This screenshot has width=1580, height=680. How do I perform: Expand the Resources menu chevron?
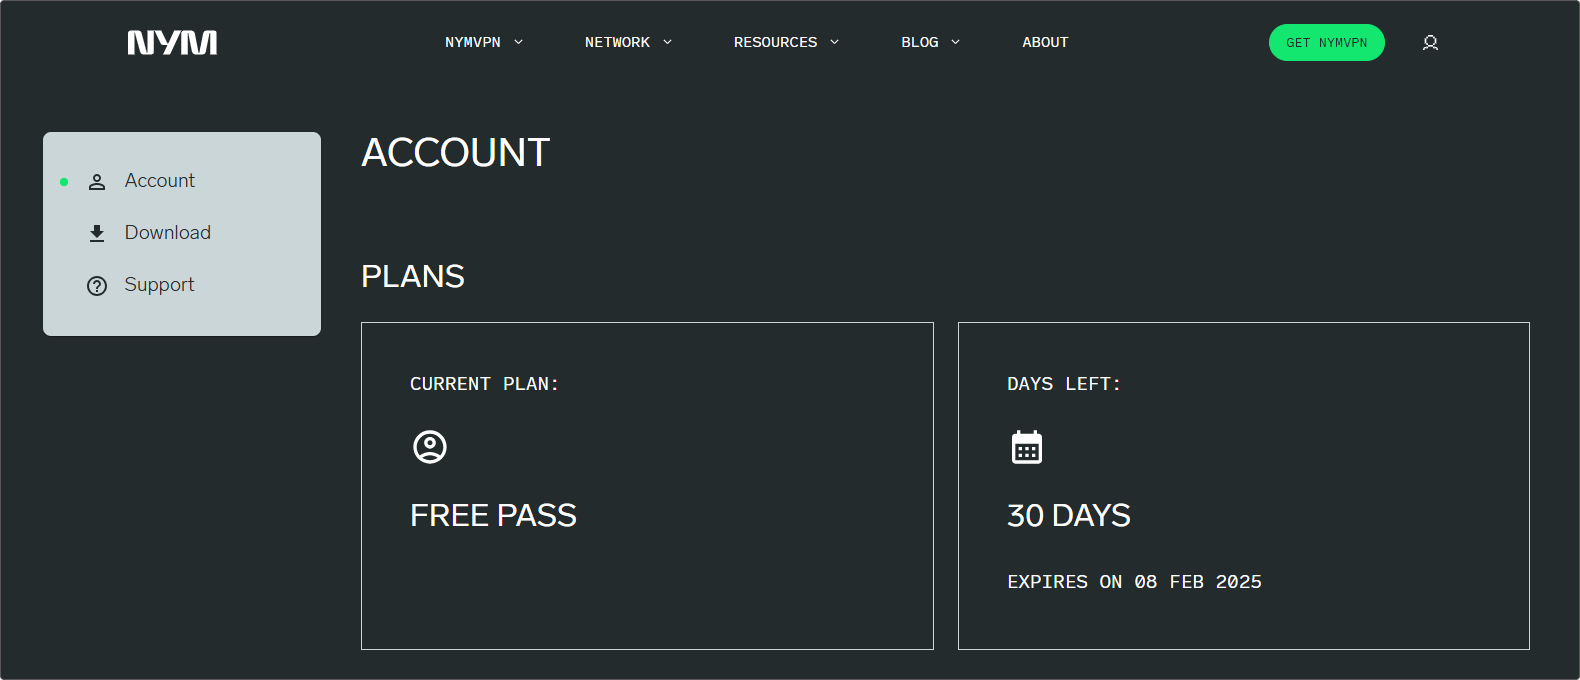pos(834,42)
